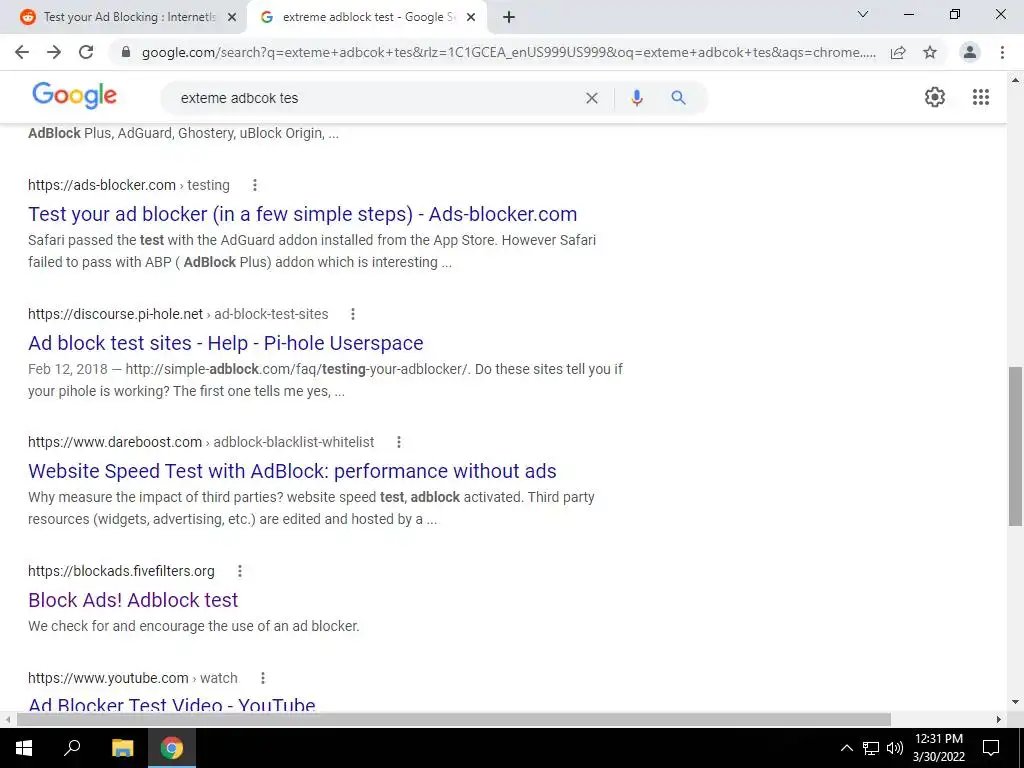Image resolution: width=1024 pixels, height=768 pixels.
Task: Open options for dareboost.com result
Action: (x=398, y=442)
